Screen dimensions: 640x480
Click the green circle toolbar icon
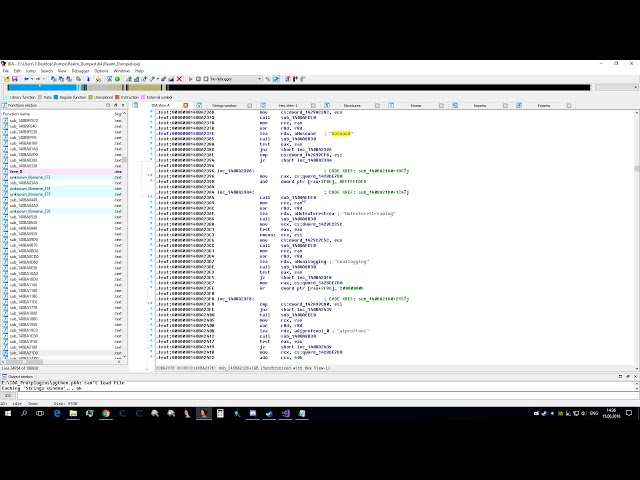click(117, 79)
